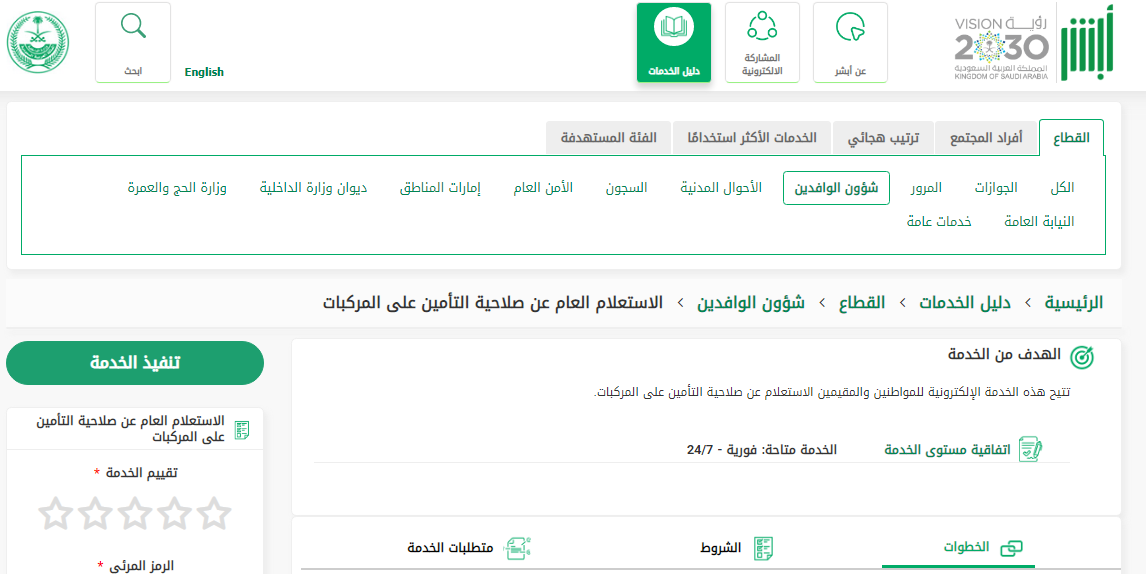Viewport: 1146px width, 574px height.
Task: Click the Absher logo icon
Action: pos(1086,47)
